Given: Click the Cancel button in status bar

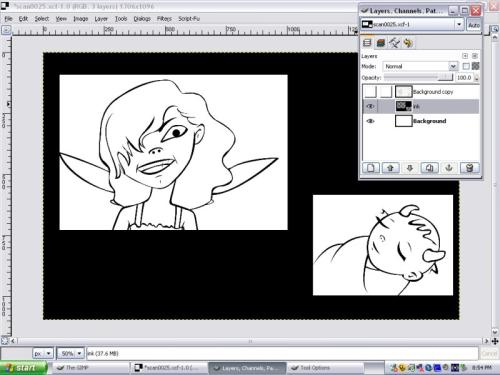Looking at the screenshot, I should tap(489, 353).
